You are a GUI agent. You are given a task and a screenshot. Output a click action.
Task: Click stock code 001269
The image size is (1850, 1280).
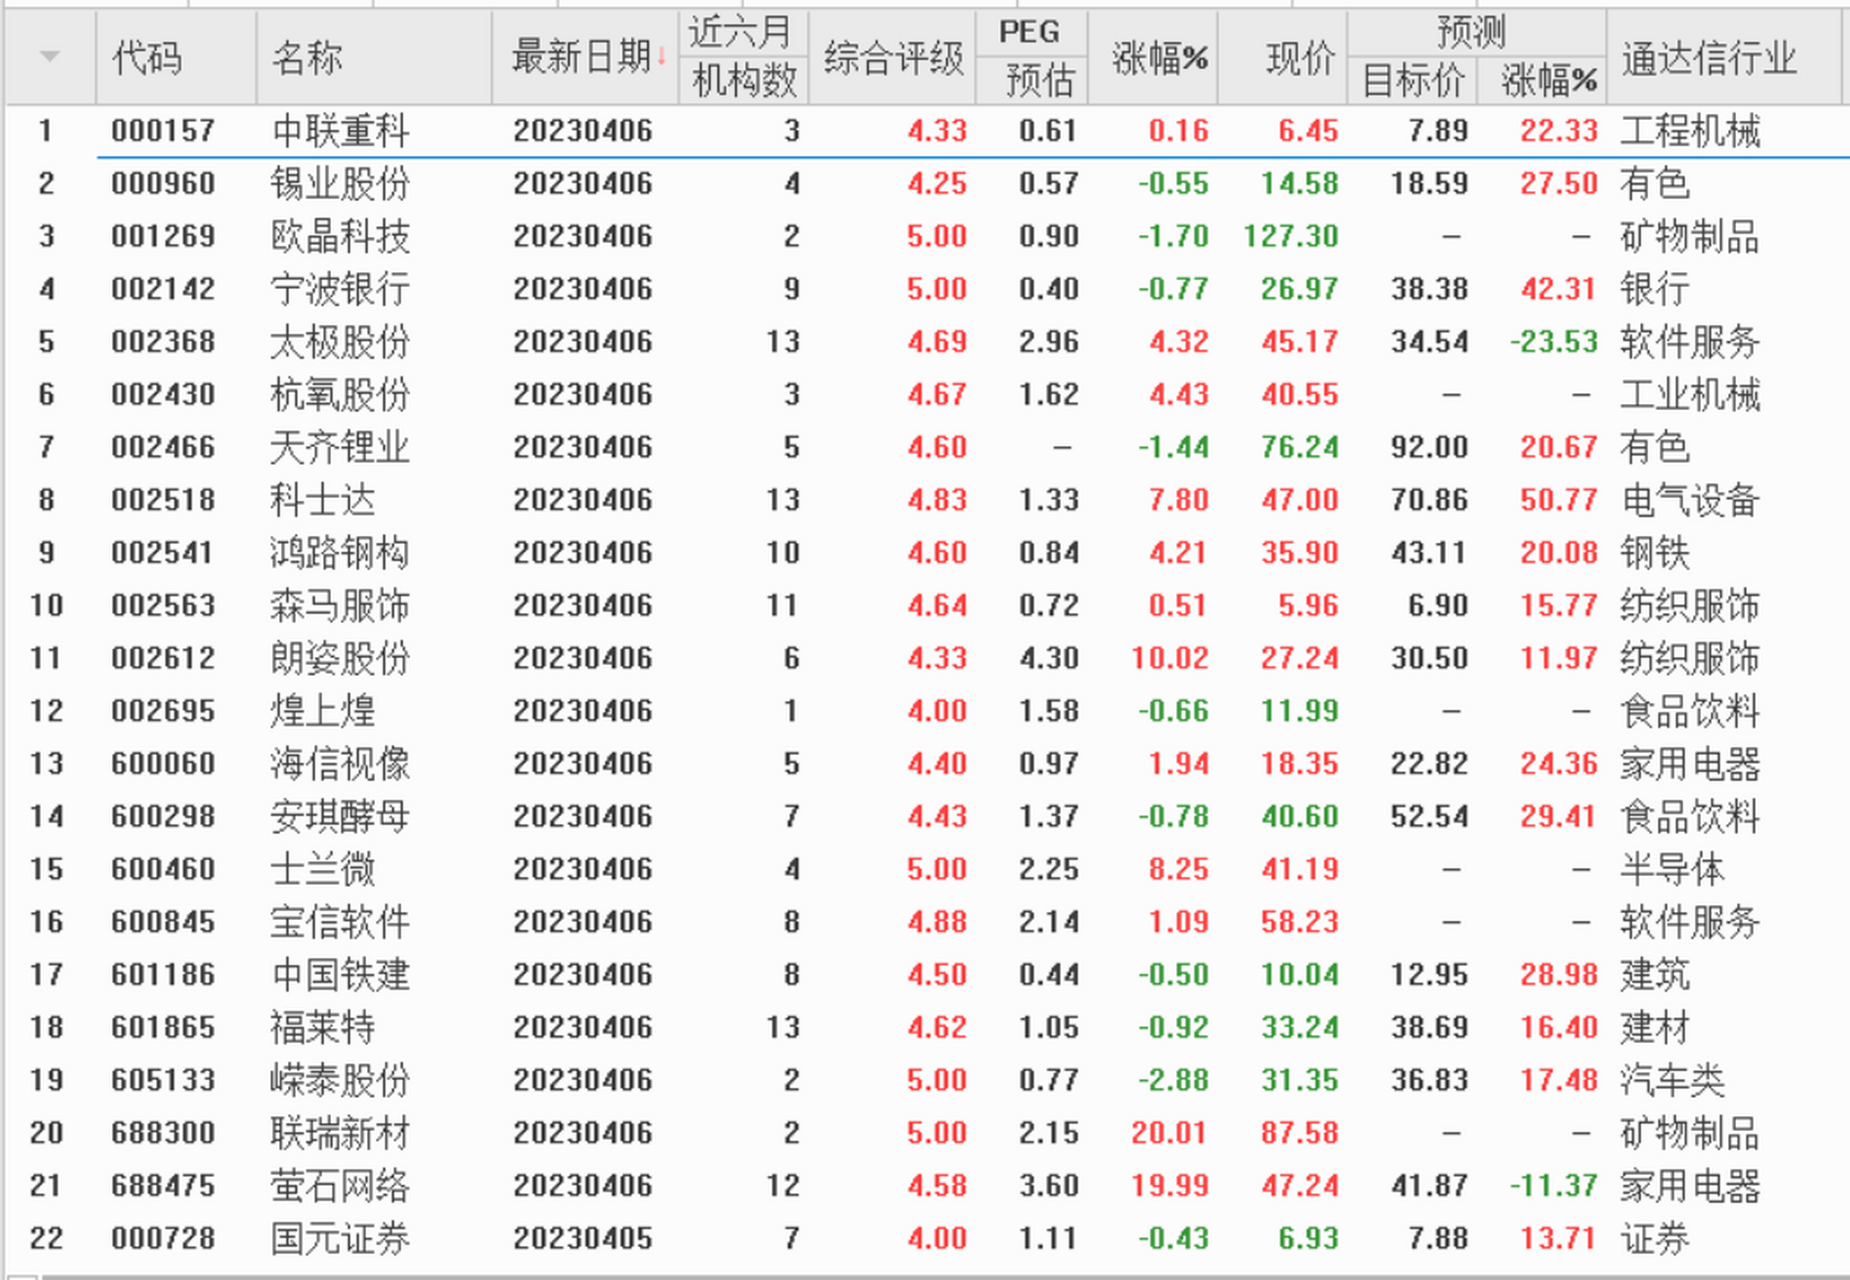[x=163, y=236]
